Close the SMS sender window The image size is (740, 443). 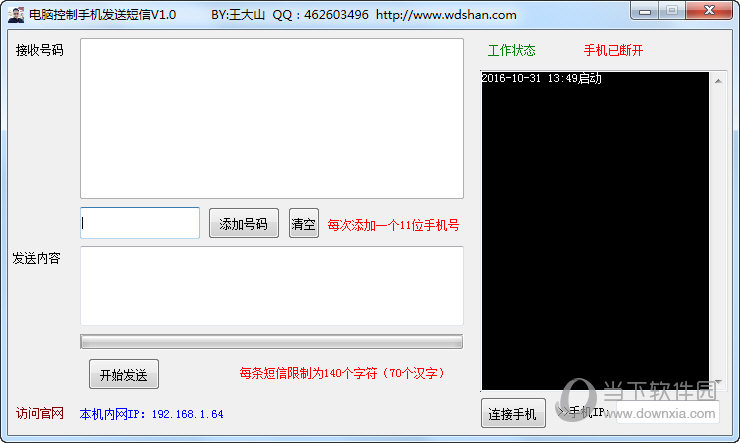pos(709,11)
